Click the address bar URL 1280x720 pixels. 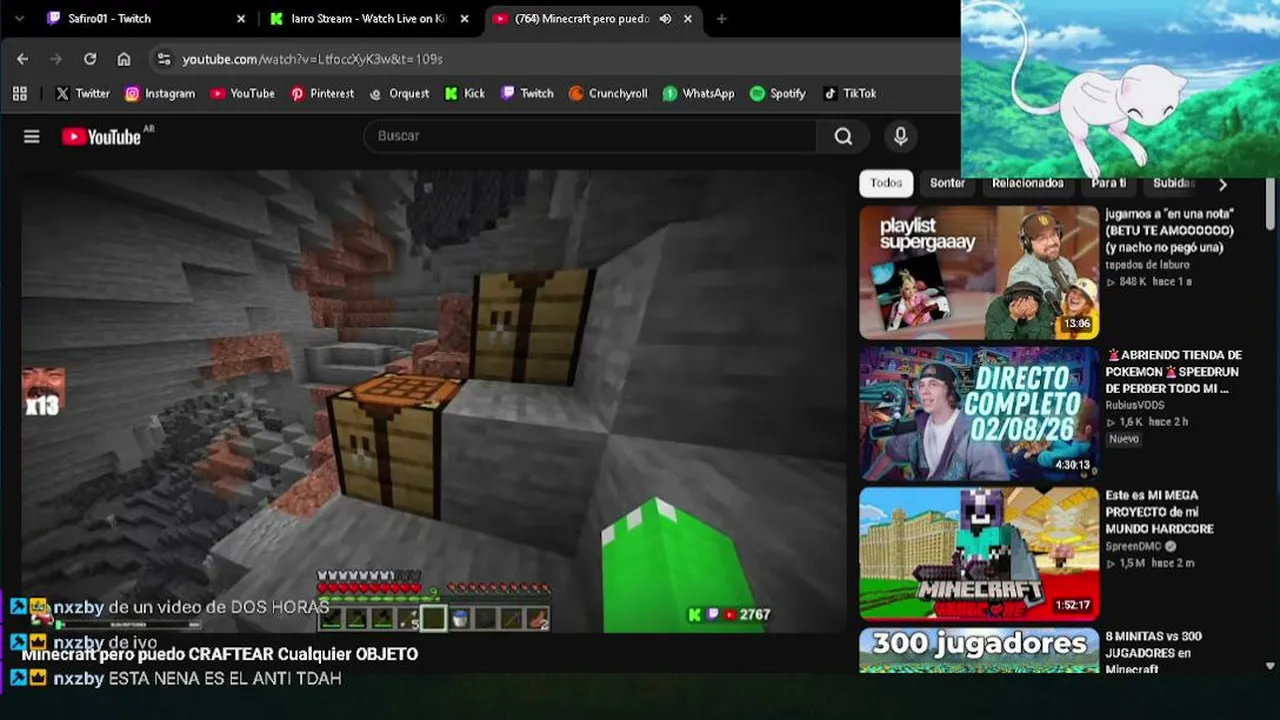[x=312, y=59]
